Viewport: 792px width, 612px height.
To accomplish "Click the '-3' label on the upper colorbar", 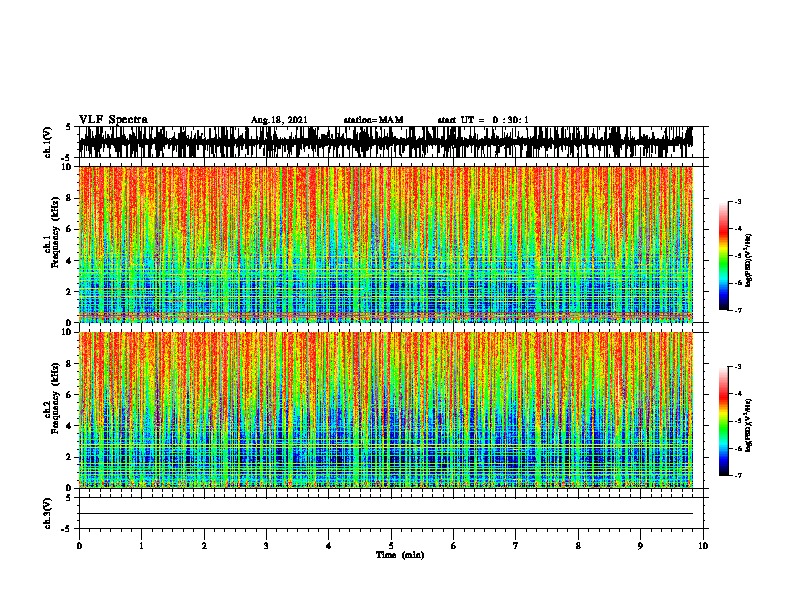I will (738, 201).
